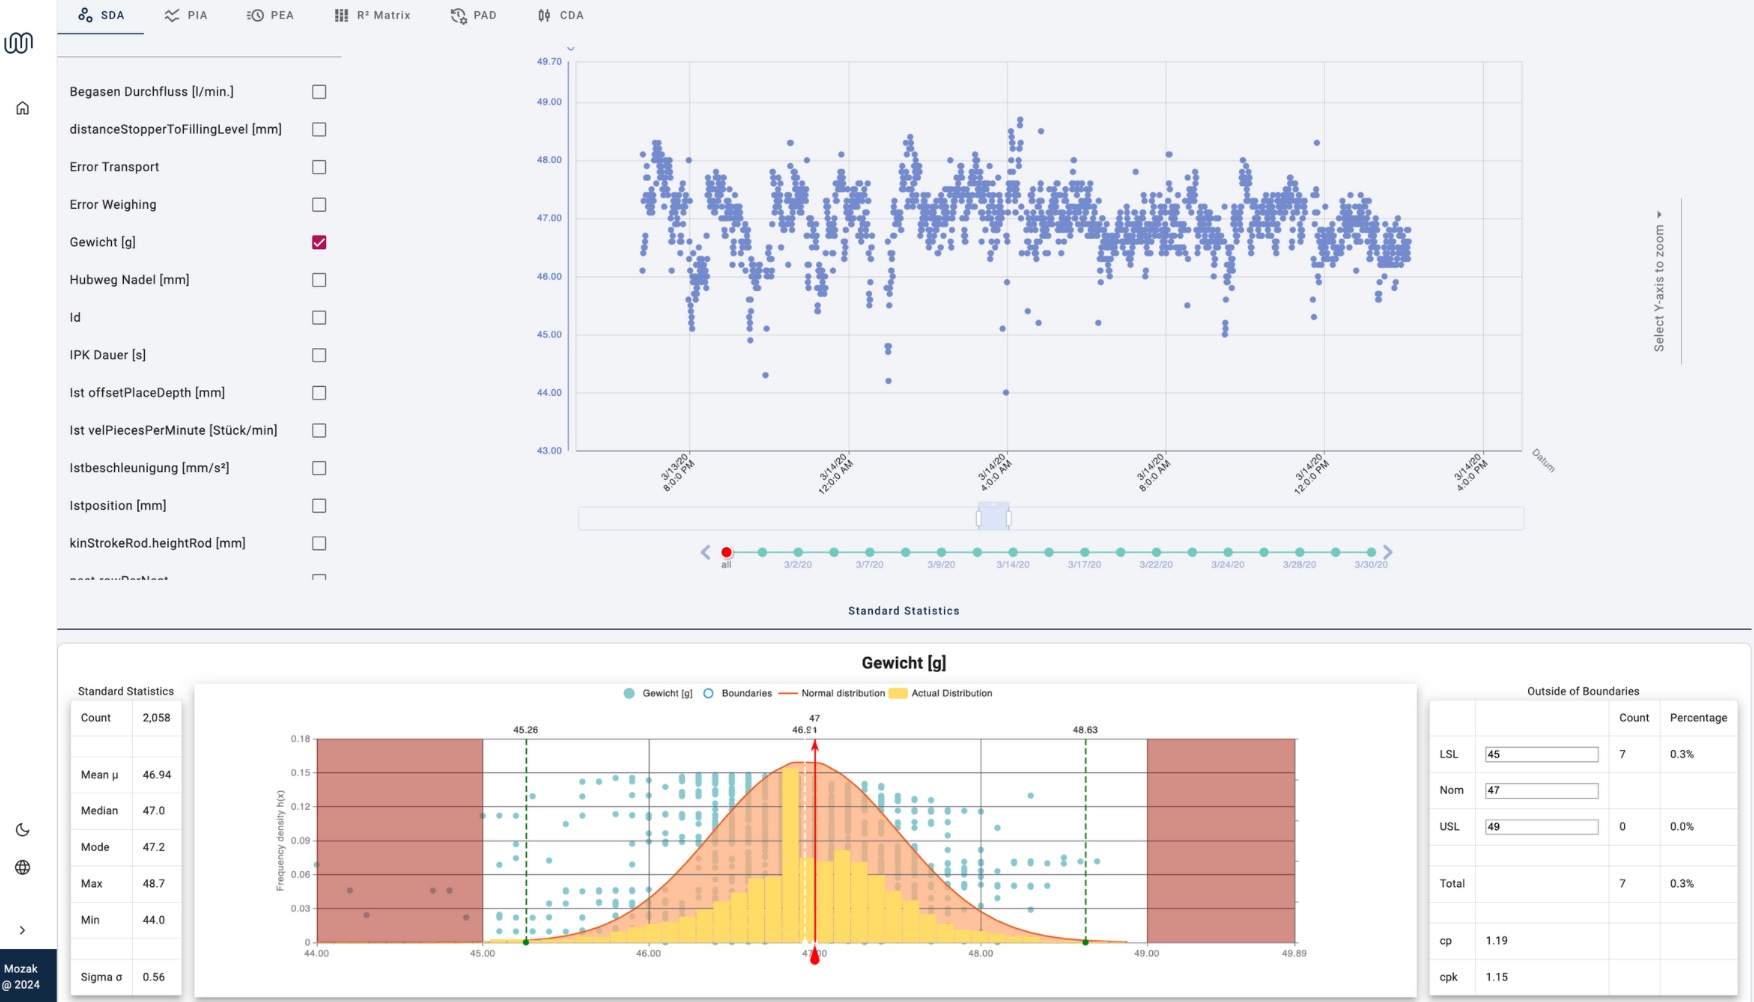Click the USL input field

pyautogui.click(x=1541, y=827)
